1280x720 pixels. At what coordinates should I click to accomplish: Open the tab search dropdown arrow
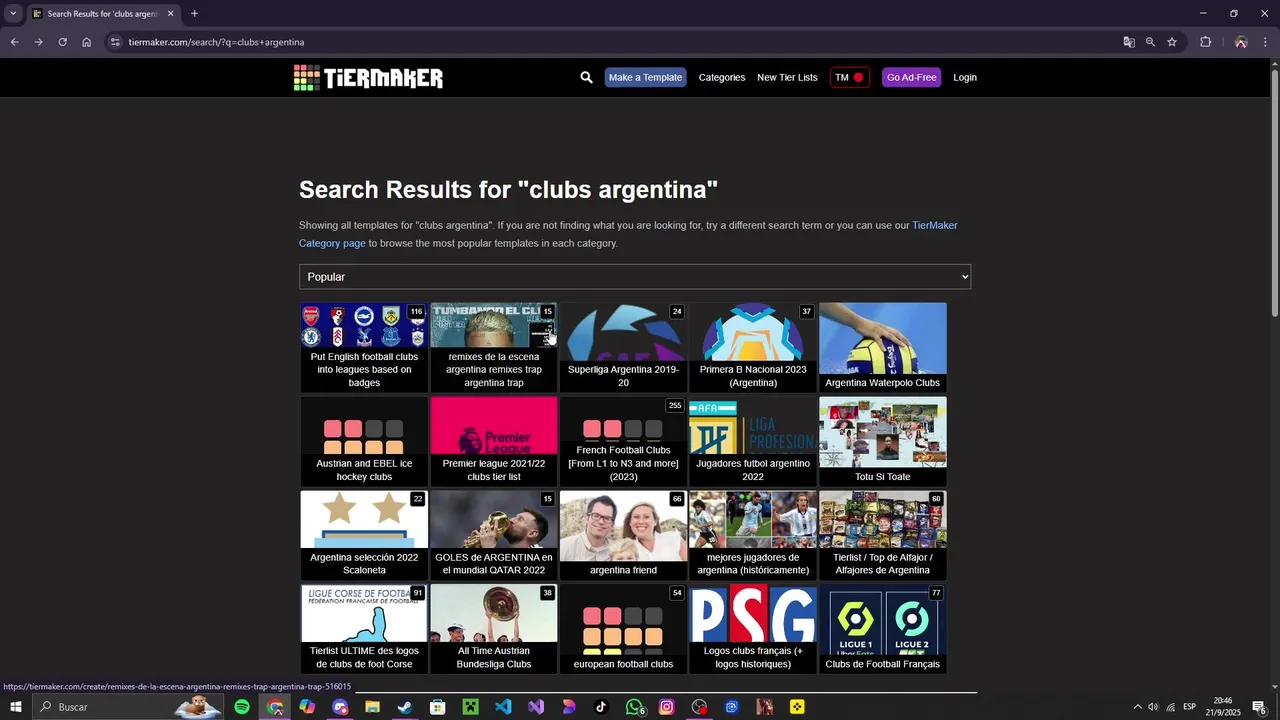(x=13, y=14)
